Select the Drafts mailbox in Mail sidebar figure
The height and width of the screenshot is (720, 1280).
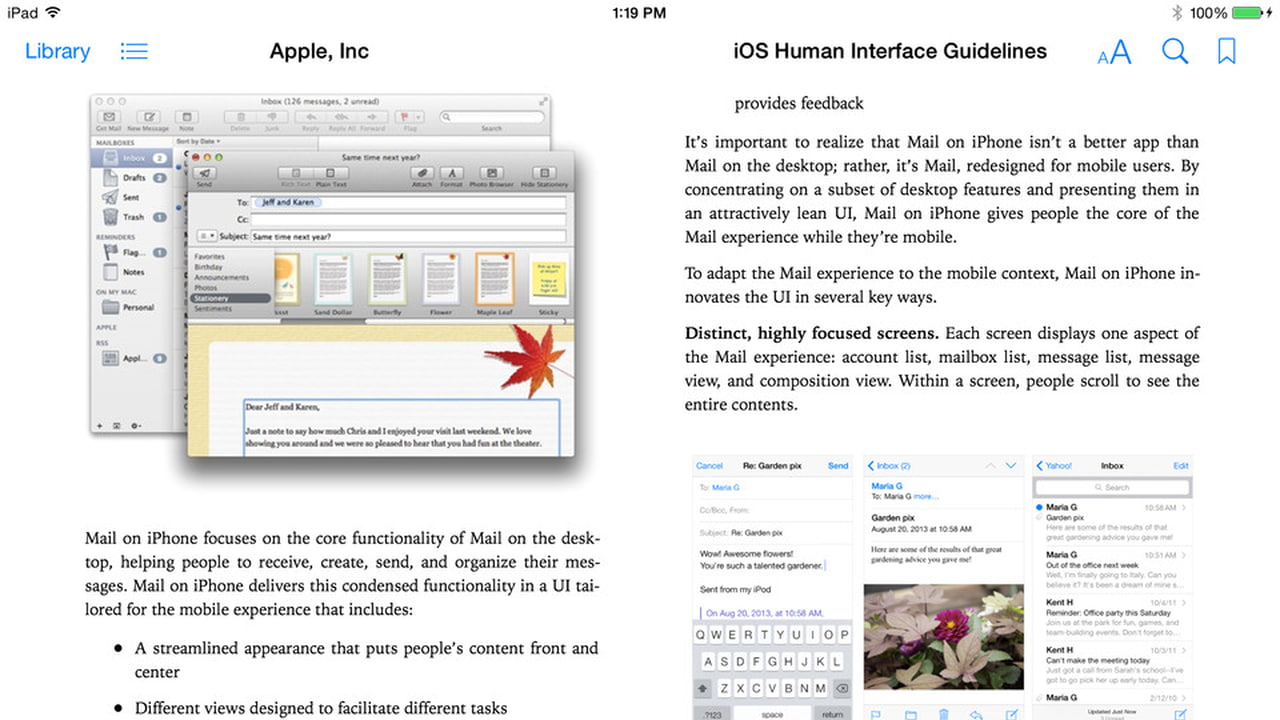[131, 178]
